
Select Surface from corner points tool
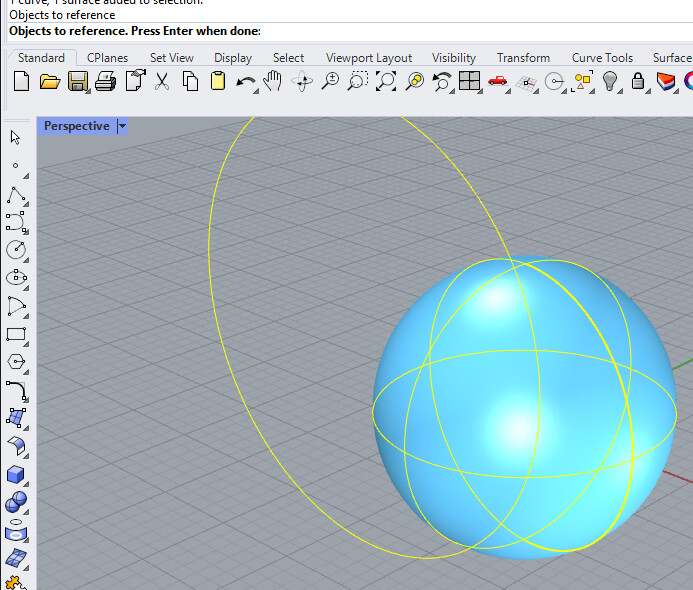point(16,418)
